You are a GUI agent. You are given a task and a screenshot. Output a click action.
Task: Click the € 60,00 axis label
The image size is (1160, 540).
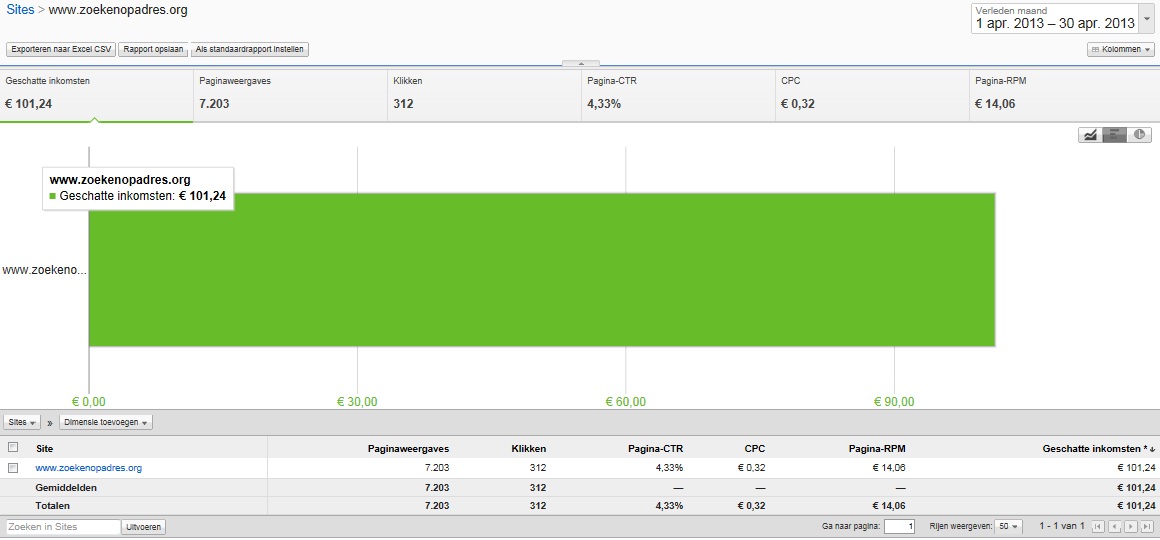pos(626,402)
